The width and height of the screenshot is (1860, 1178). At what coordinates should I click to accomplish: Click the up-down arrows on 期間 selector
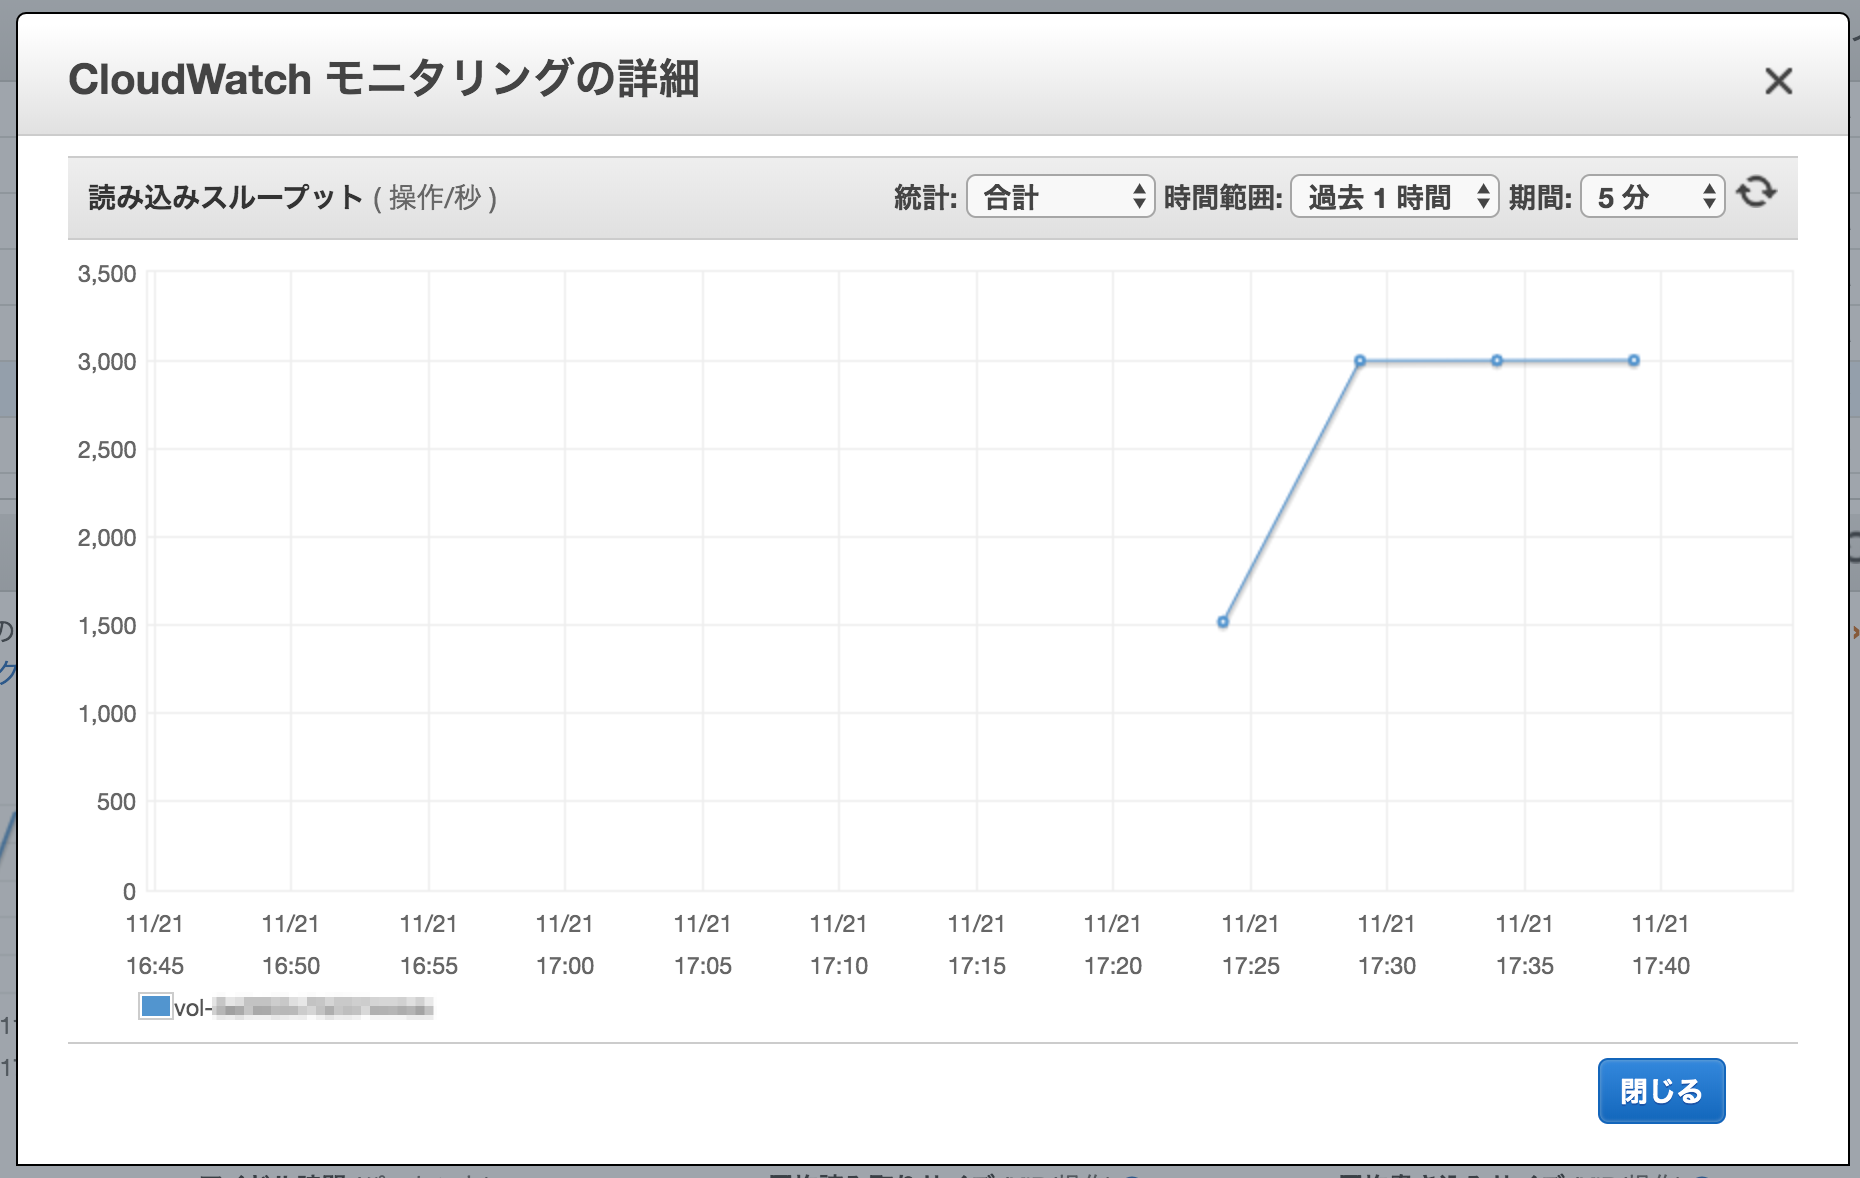1708,197
